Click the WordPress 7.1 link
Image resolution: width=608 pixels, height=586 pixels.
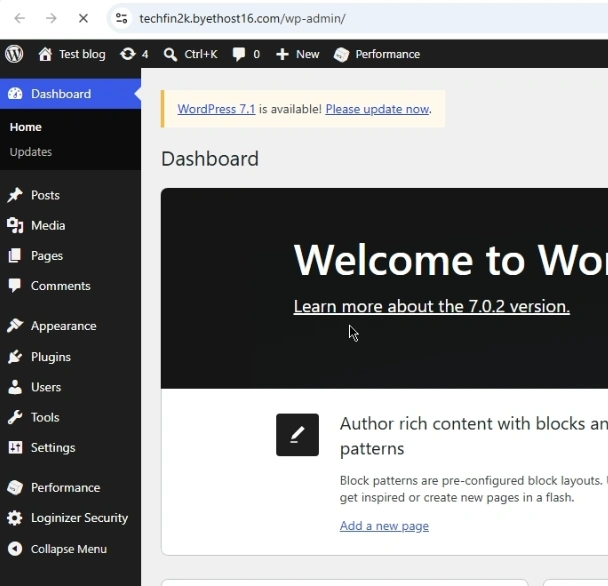pos(216,109)
